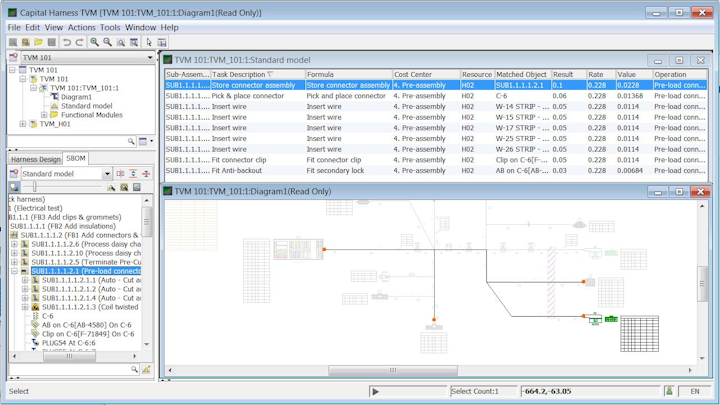Click the Zoom to Fit toolbar icon
The height and width of the screenshot is (405, 720).
pos(121,42)
